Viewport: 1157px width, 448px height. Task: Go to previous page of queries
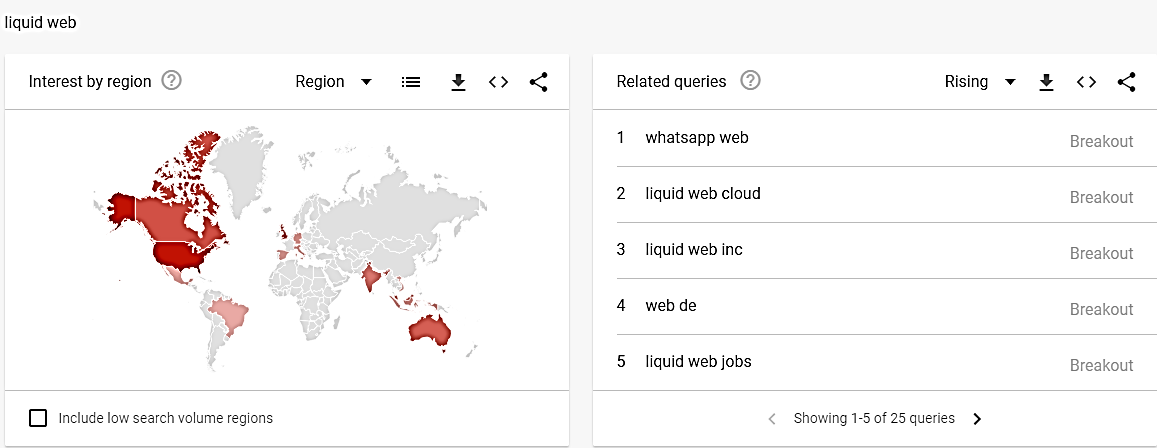pyautogui.click(x=772, y=419)
